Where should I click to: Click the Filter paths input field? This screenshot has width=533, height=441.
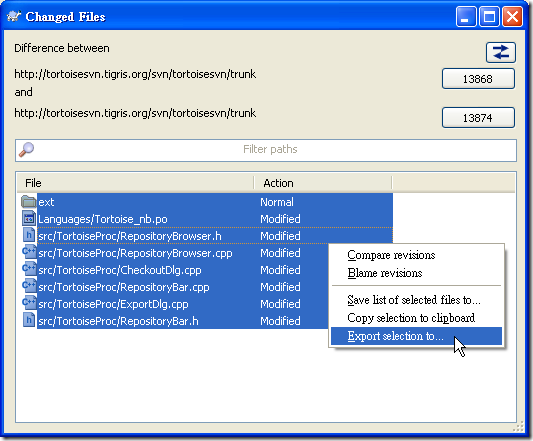click(x=266, y=150)
